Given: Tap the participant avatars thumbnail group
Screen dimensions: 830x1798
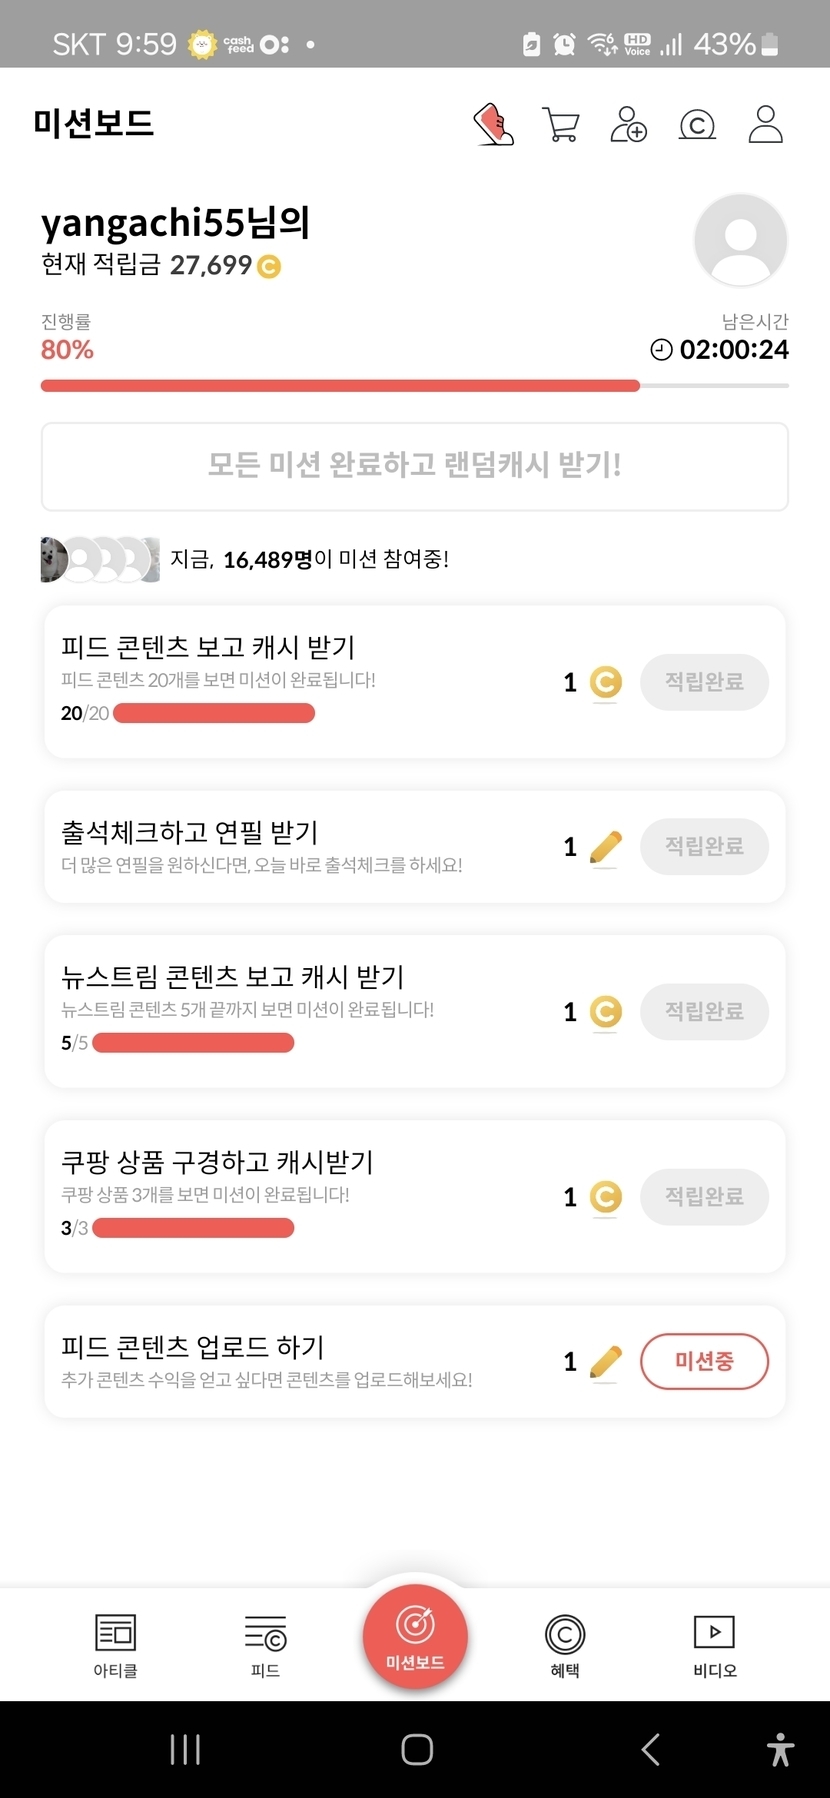Looking at the screenshot, I should [x=100, y=559].
